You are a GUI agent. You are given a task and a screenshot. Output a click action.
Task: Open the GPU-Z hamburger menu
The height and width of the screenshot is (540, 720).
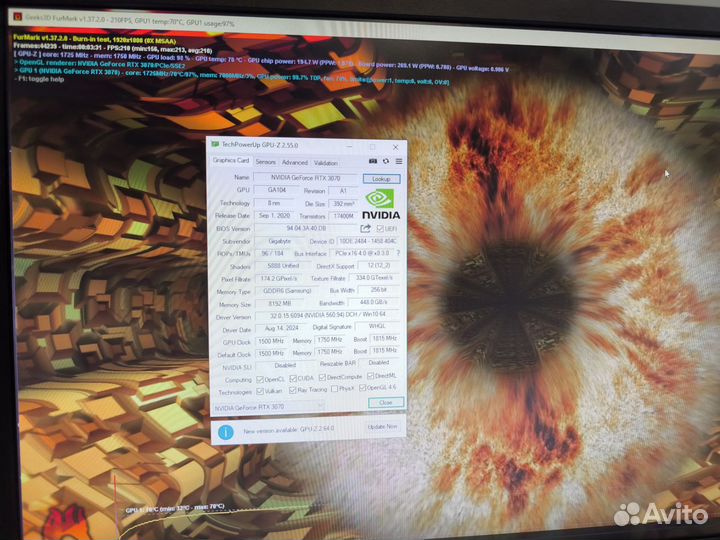399,161
